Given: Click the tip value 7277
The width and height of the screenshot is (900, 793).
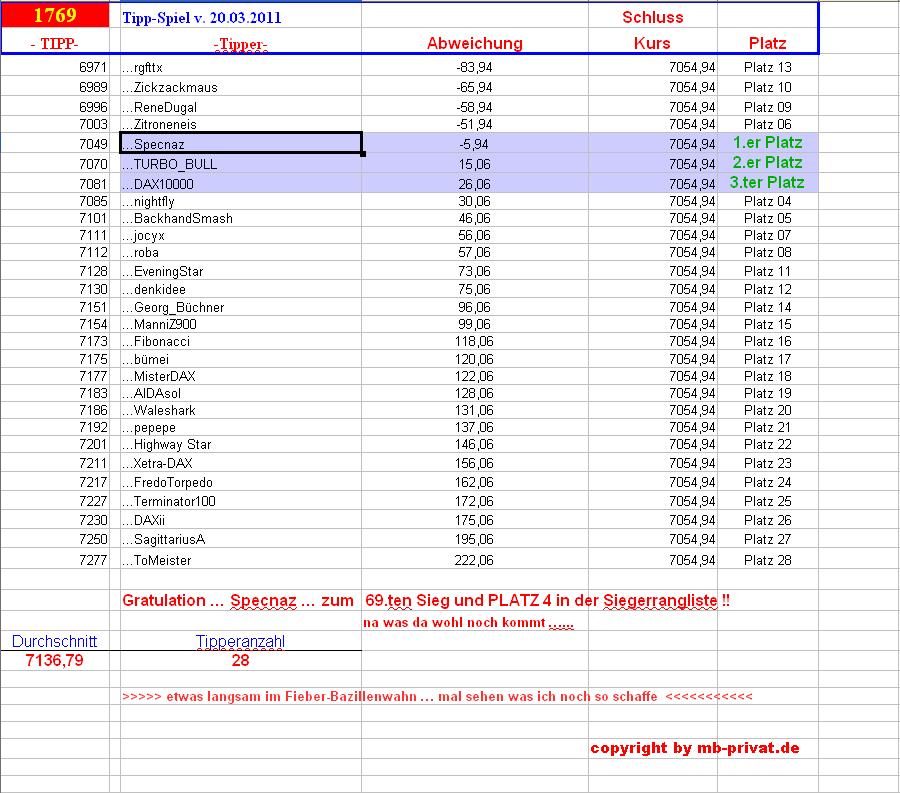Looking at the screenshot, I should tap(93, 560).
